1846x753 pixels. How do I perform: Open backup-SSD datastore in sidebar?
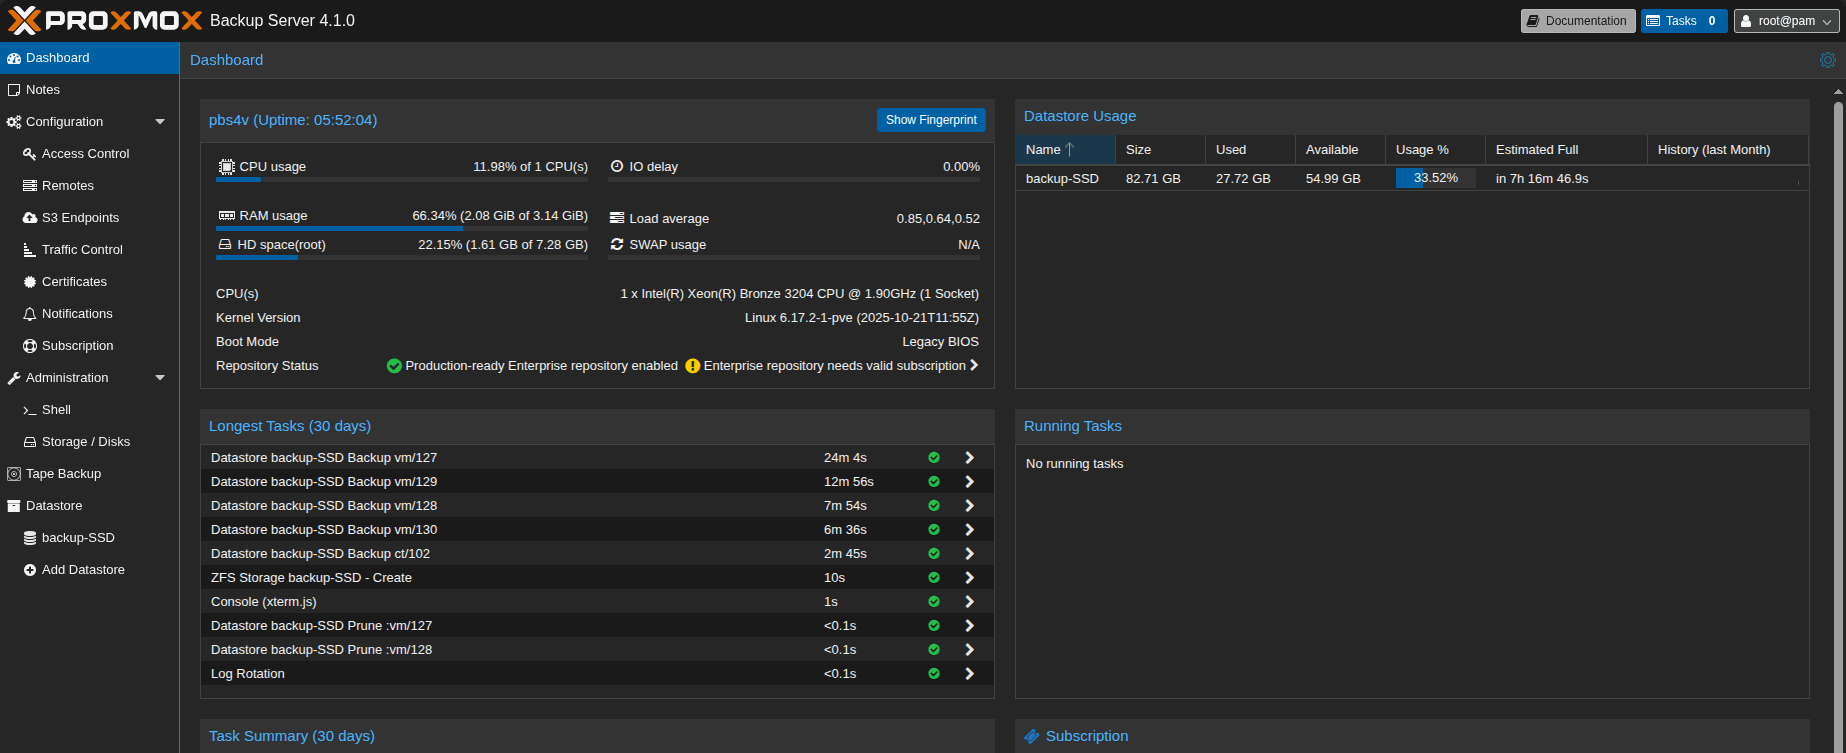[x=90, y=538]
